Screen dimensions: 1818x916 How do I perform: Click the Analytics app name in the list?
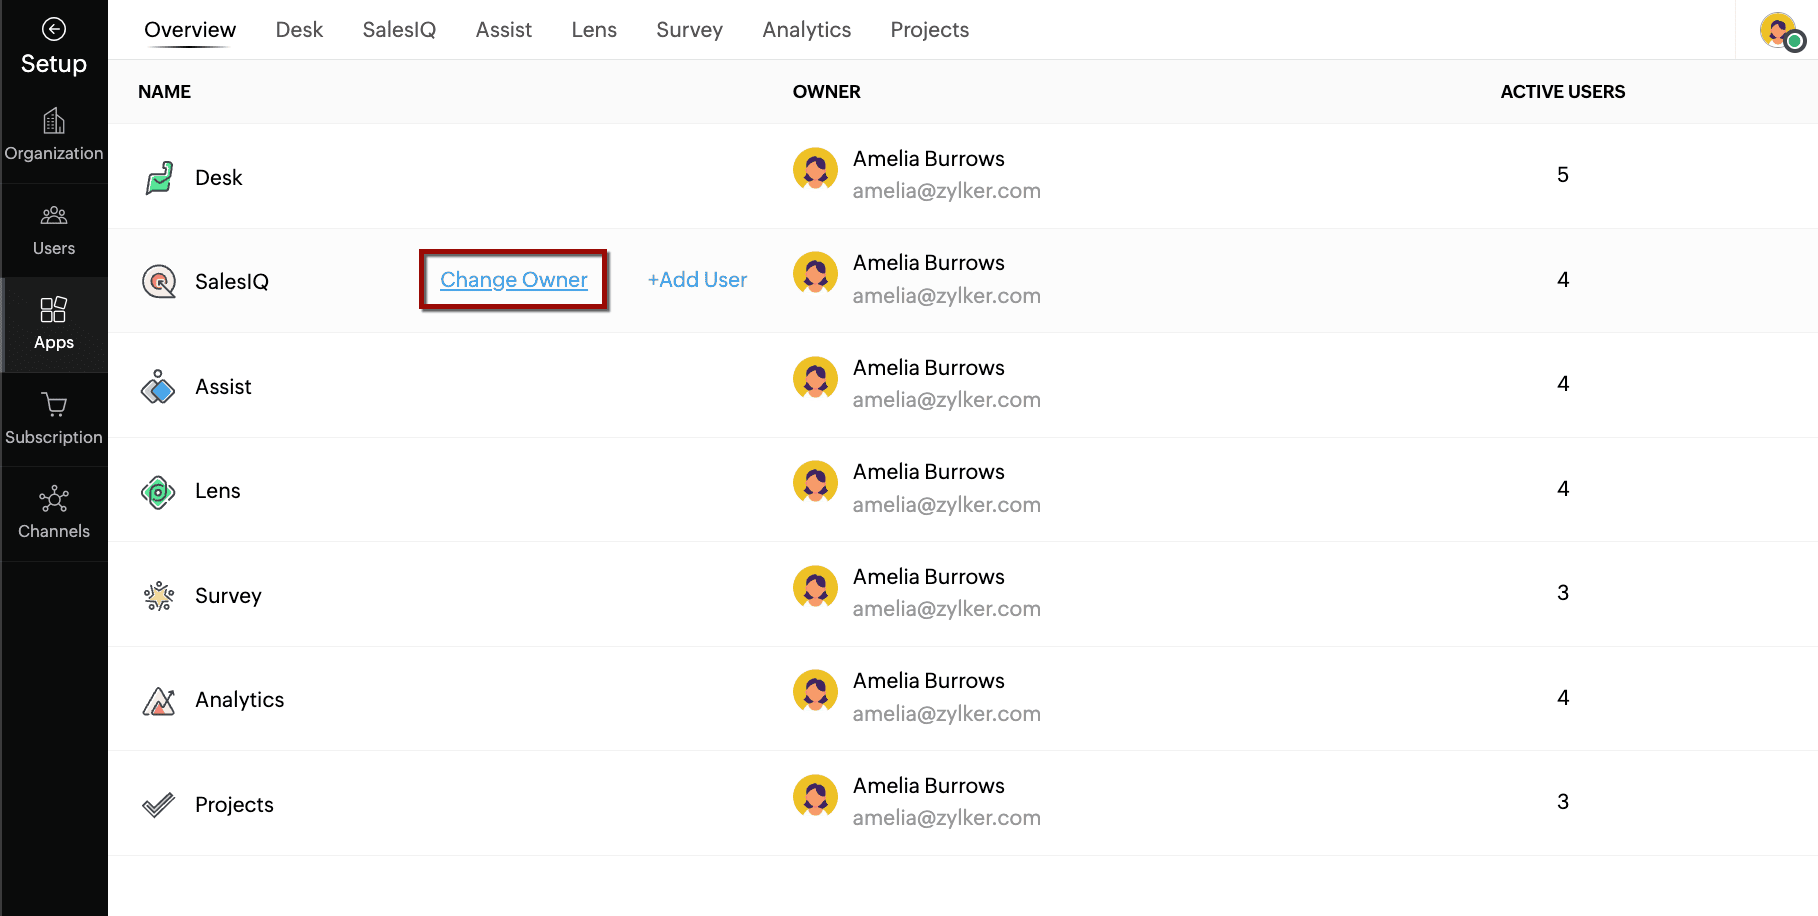[x=240, y=700]
